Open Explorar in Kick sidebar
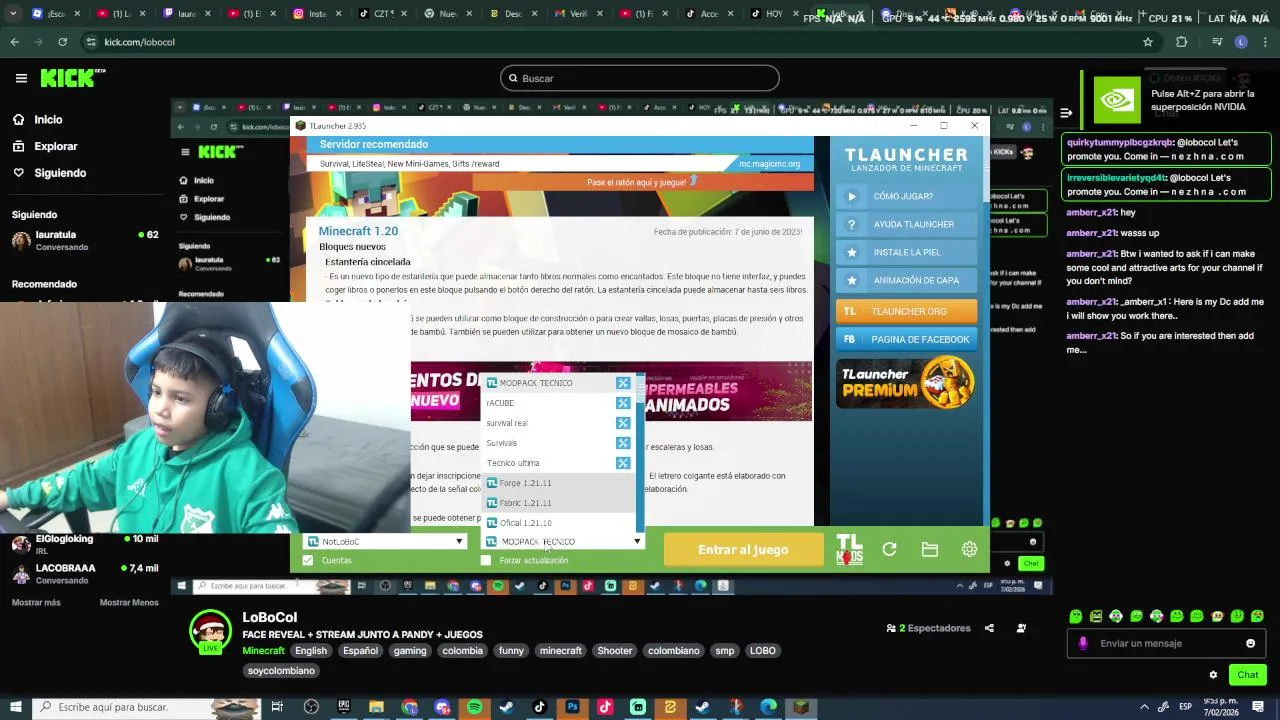 coord(55,146)
